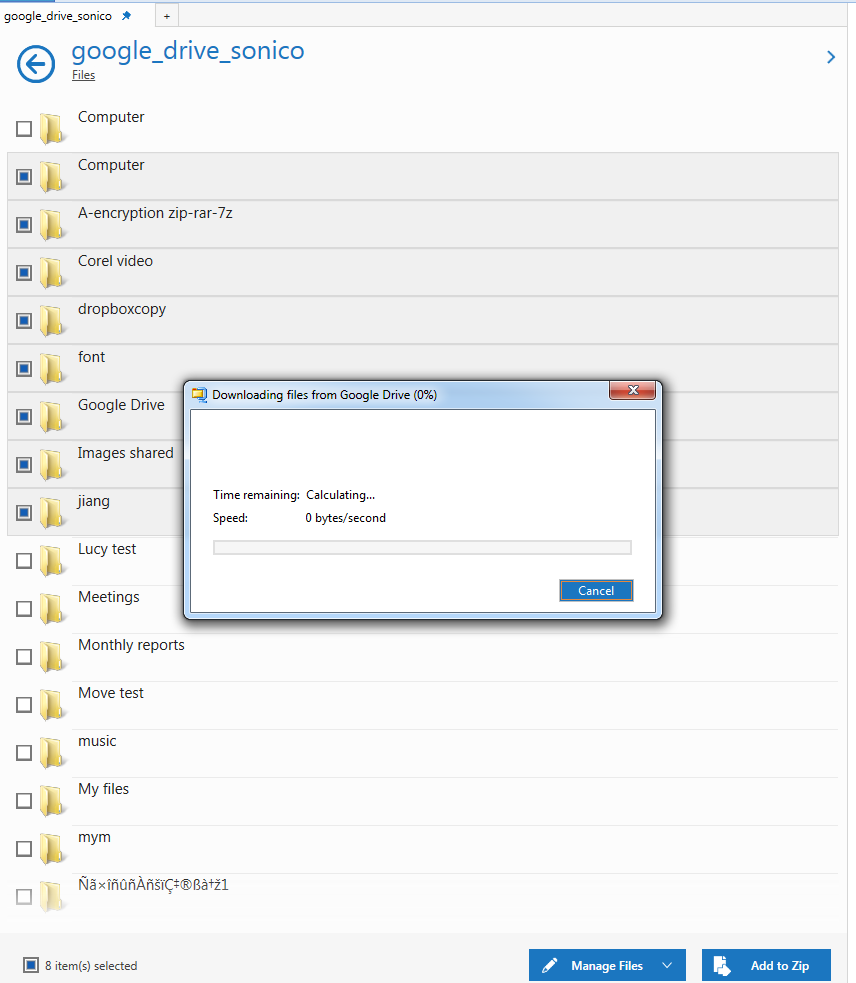Click the A-encryption zip-rar-7z folder icon
The image size is (856, 983).
(52, 224)
